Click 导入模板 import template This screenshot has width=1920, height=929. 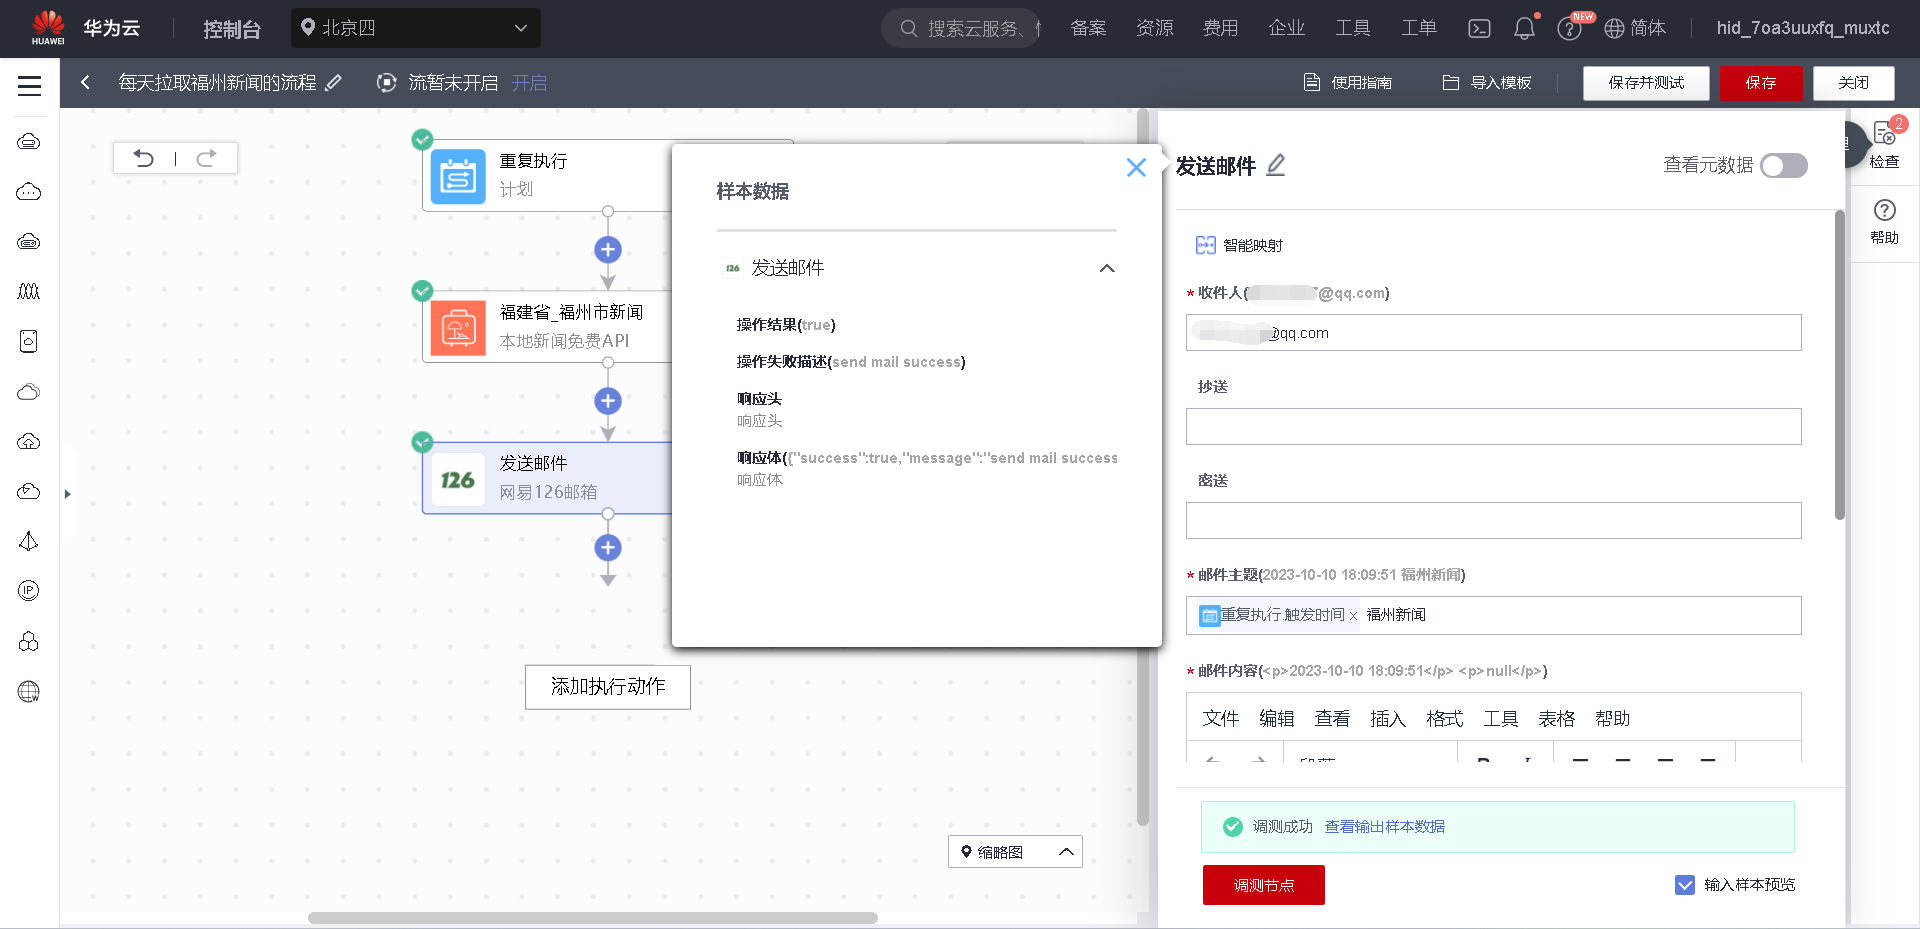[1487, 83]
